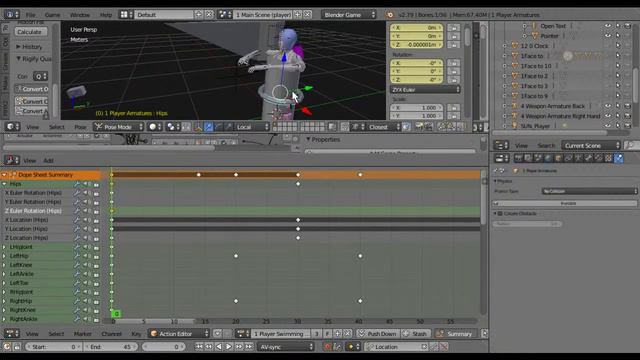Select 1Face to 10 in outliner
The image size is (640, 360).
(536, 66)
